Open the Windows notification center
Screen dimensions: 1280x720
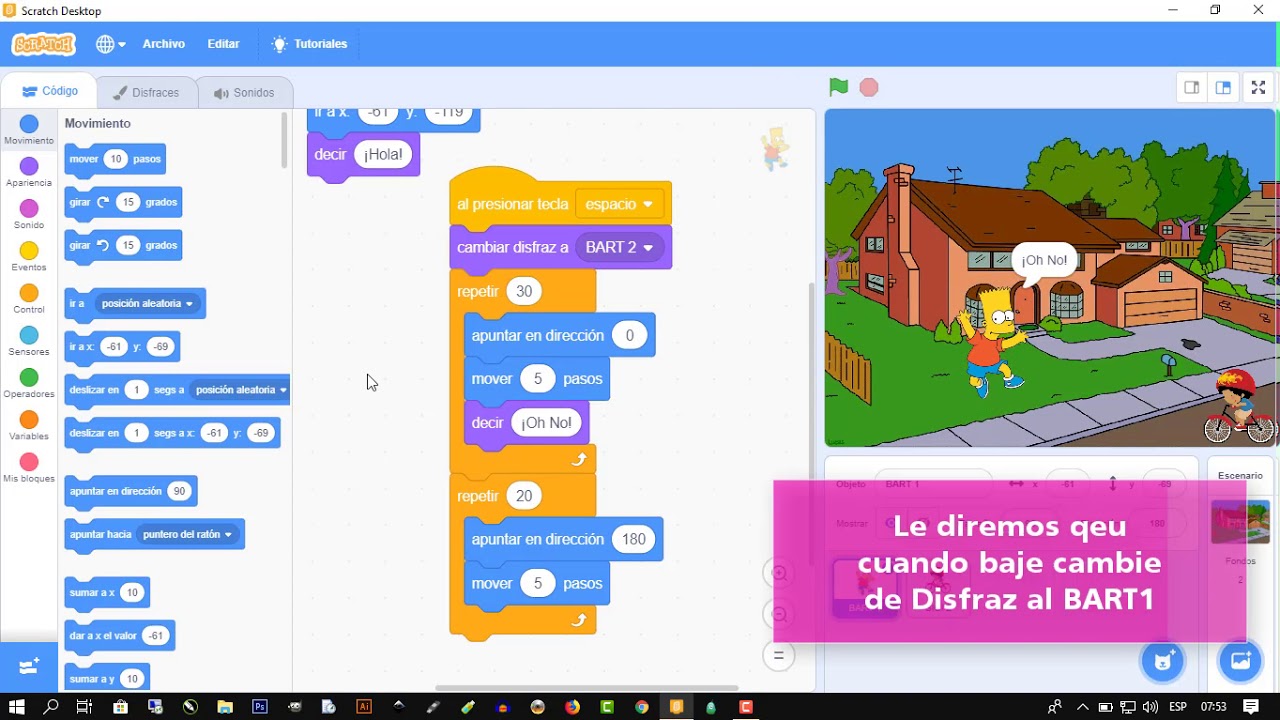[x=1251, y=707]
